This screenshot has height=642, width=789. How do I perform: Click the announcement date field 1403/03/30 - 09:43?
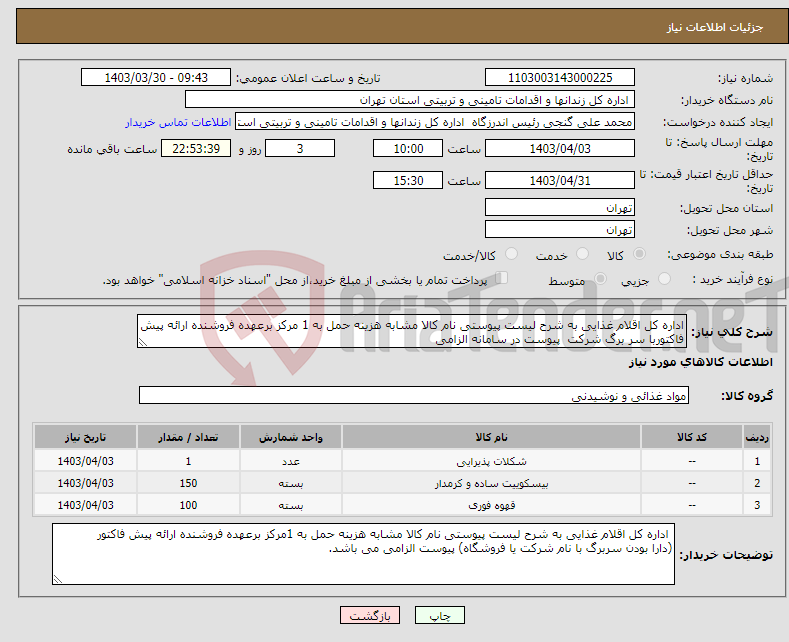[156, 77]
